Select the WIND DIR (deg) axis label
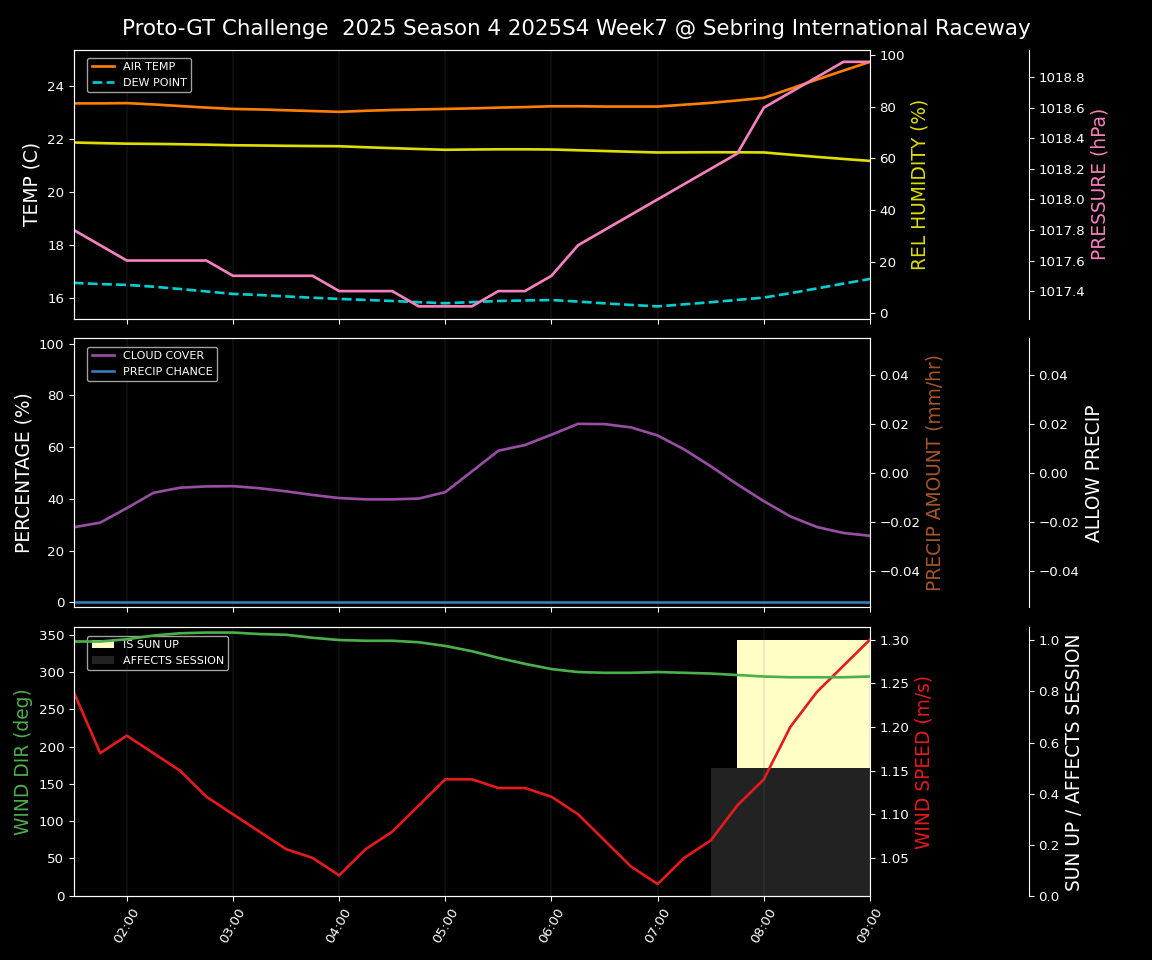This screenshot has height=960, width=1152. (x=22, y=762)
